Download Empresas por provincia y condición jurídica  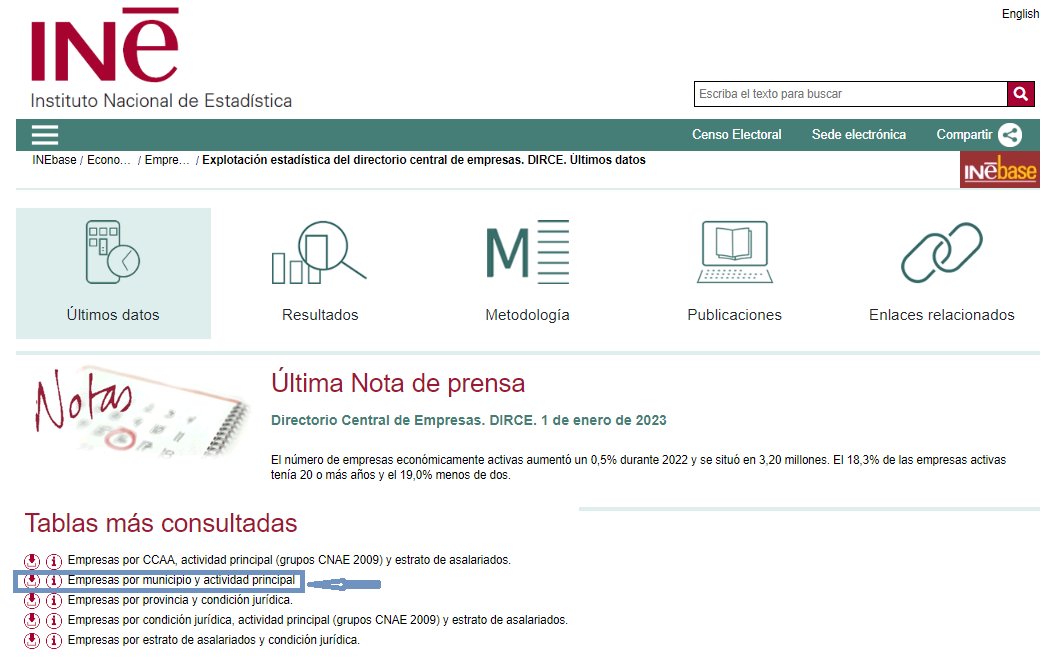coord(32,601)
